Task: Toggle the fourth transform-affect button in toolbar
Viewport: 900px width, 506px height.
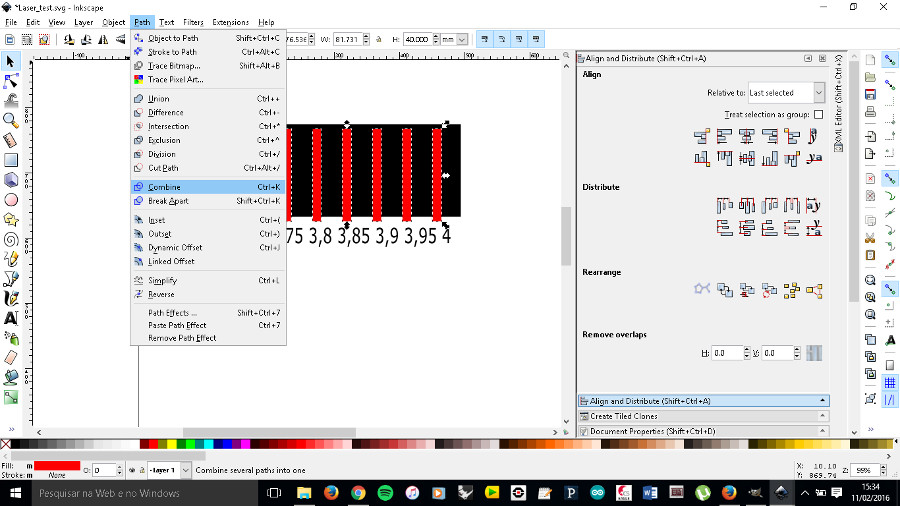Action: [536, 40]
